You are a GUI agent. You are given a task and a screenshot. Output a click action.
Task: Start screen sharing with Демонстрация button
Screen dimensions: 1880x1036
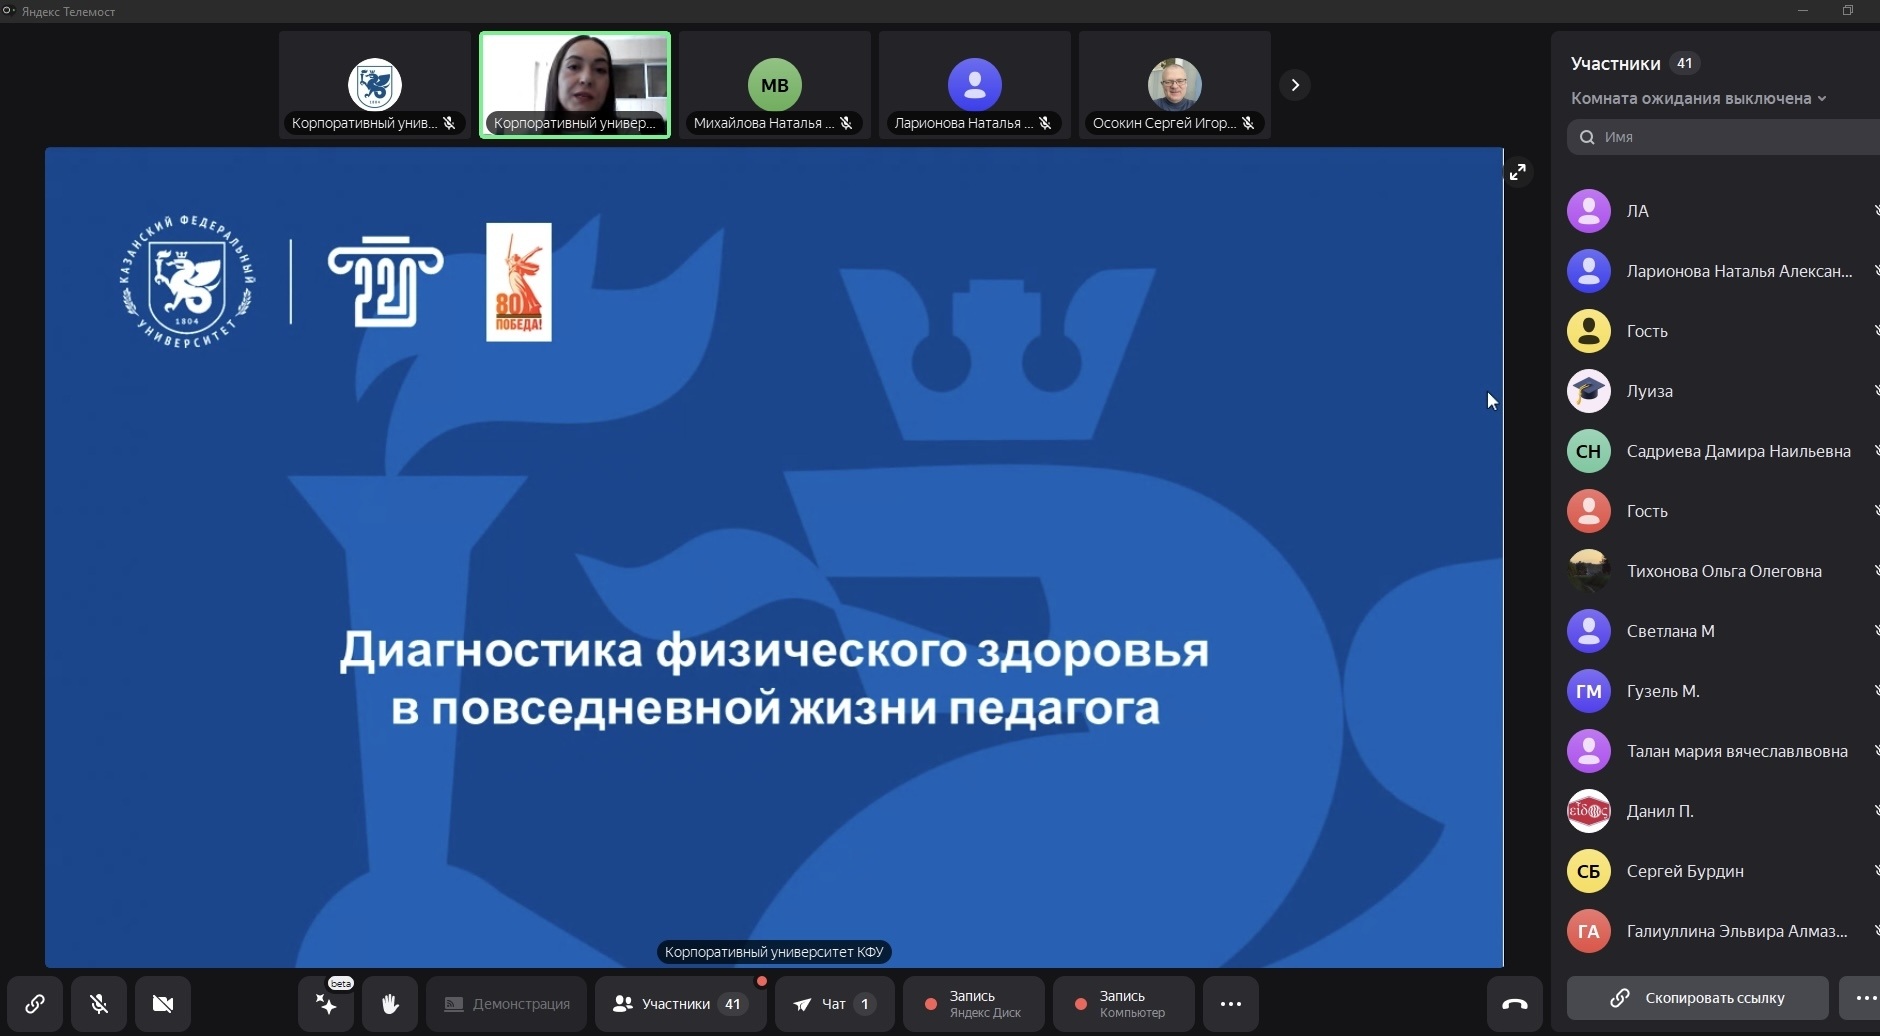[x=507, y=1003]
